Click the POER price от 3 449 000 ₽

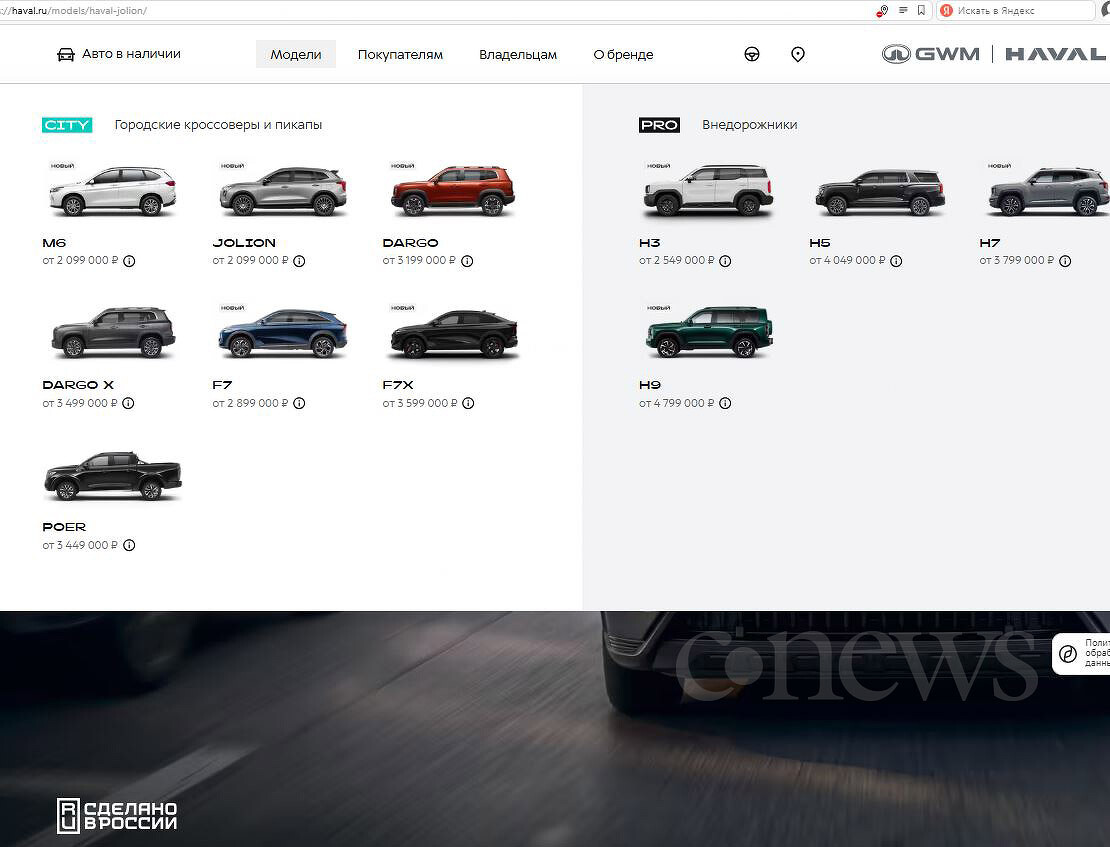80,545
